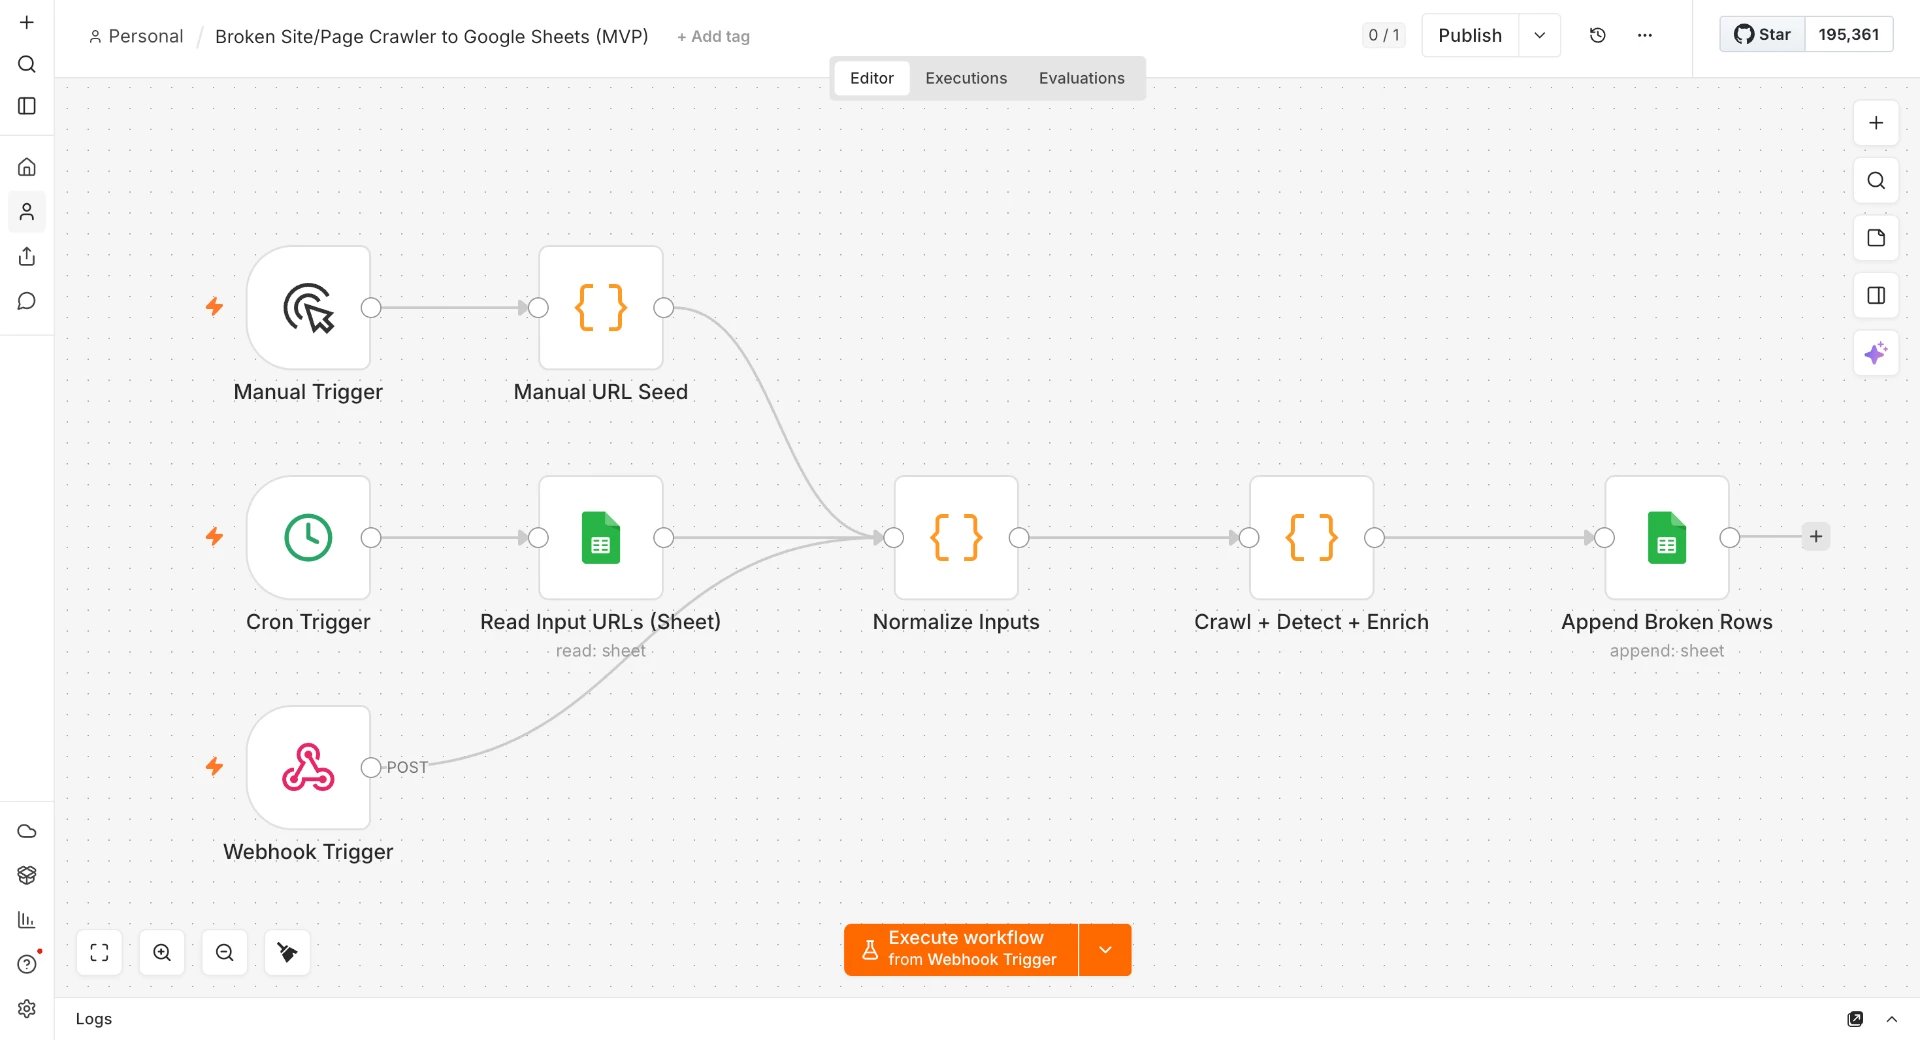Select the Editor tab
1920x1040 pixels.
coord(872,78)
